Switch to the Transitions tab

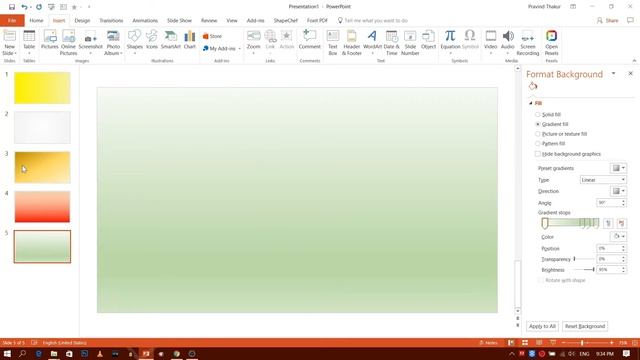tap(111, 20)
